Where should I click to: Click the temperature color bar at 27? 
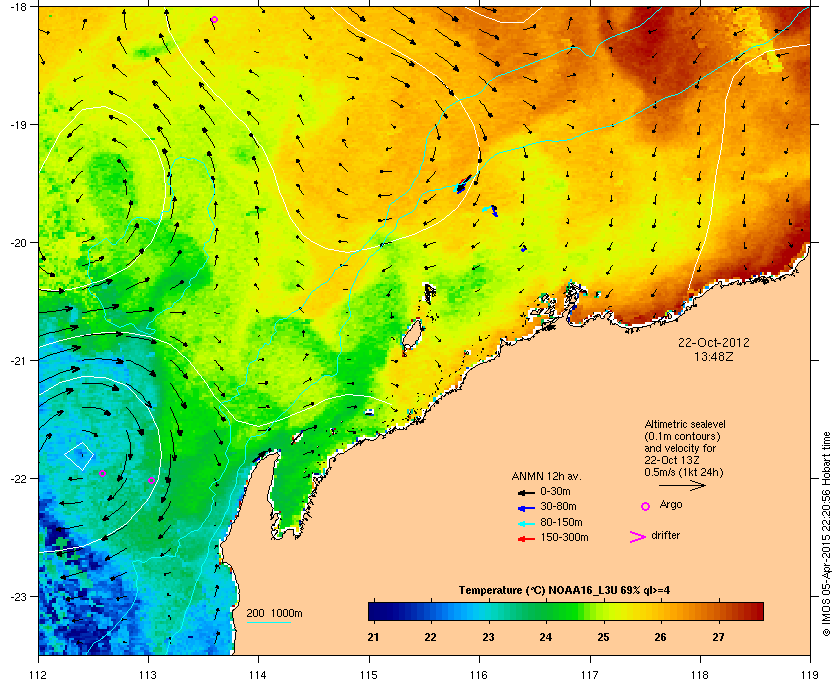coord(718,611)
